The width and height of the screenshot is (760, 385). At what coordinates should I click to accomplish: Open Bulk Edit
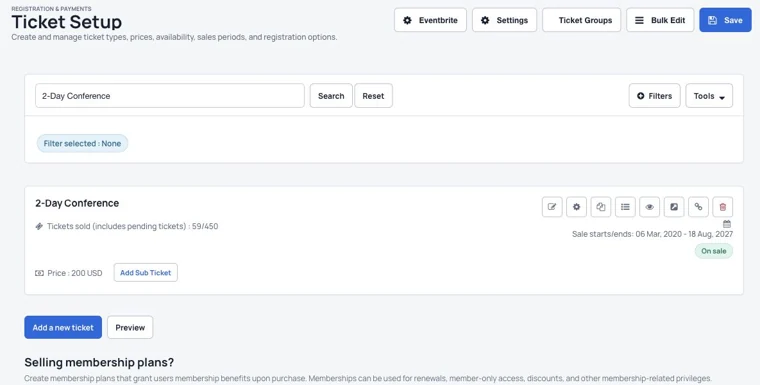click(660, 20)
